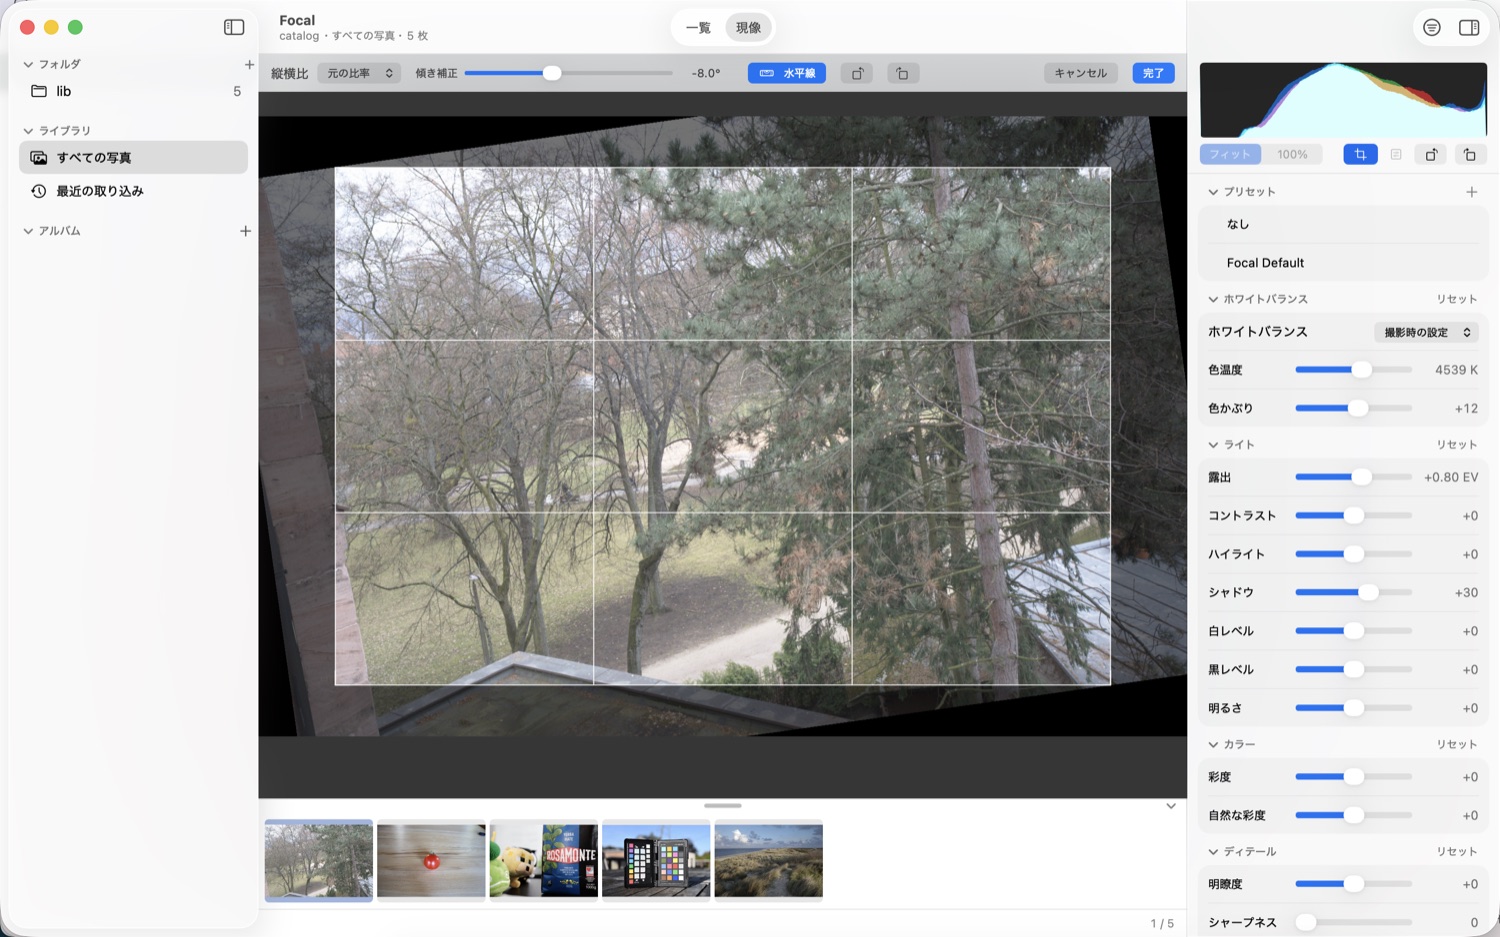Select すべての写真 in the library
1500x937 pixels.
[134, 158]
